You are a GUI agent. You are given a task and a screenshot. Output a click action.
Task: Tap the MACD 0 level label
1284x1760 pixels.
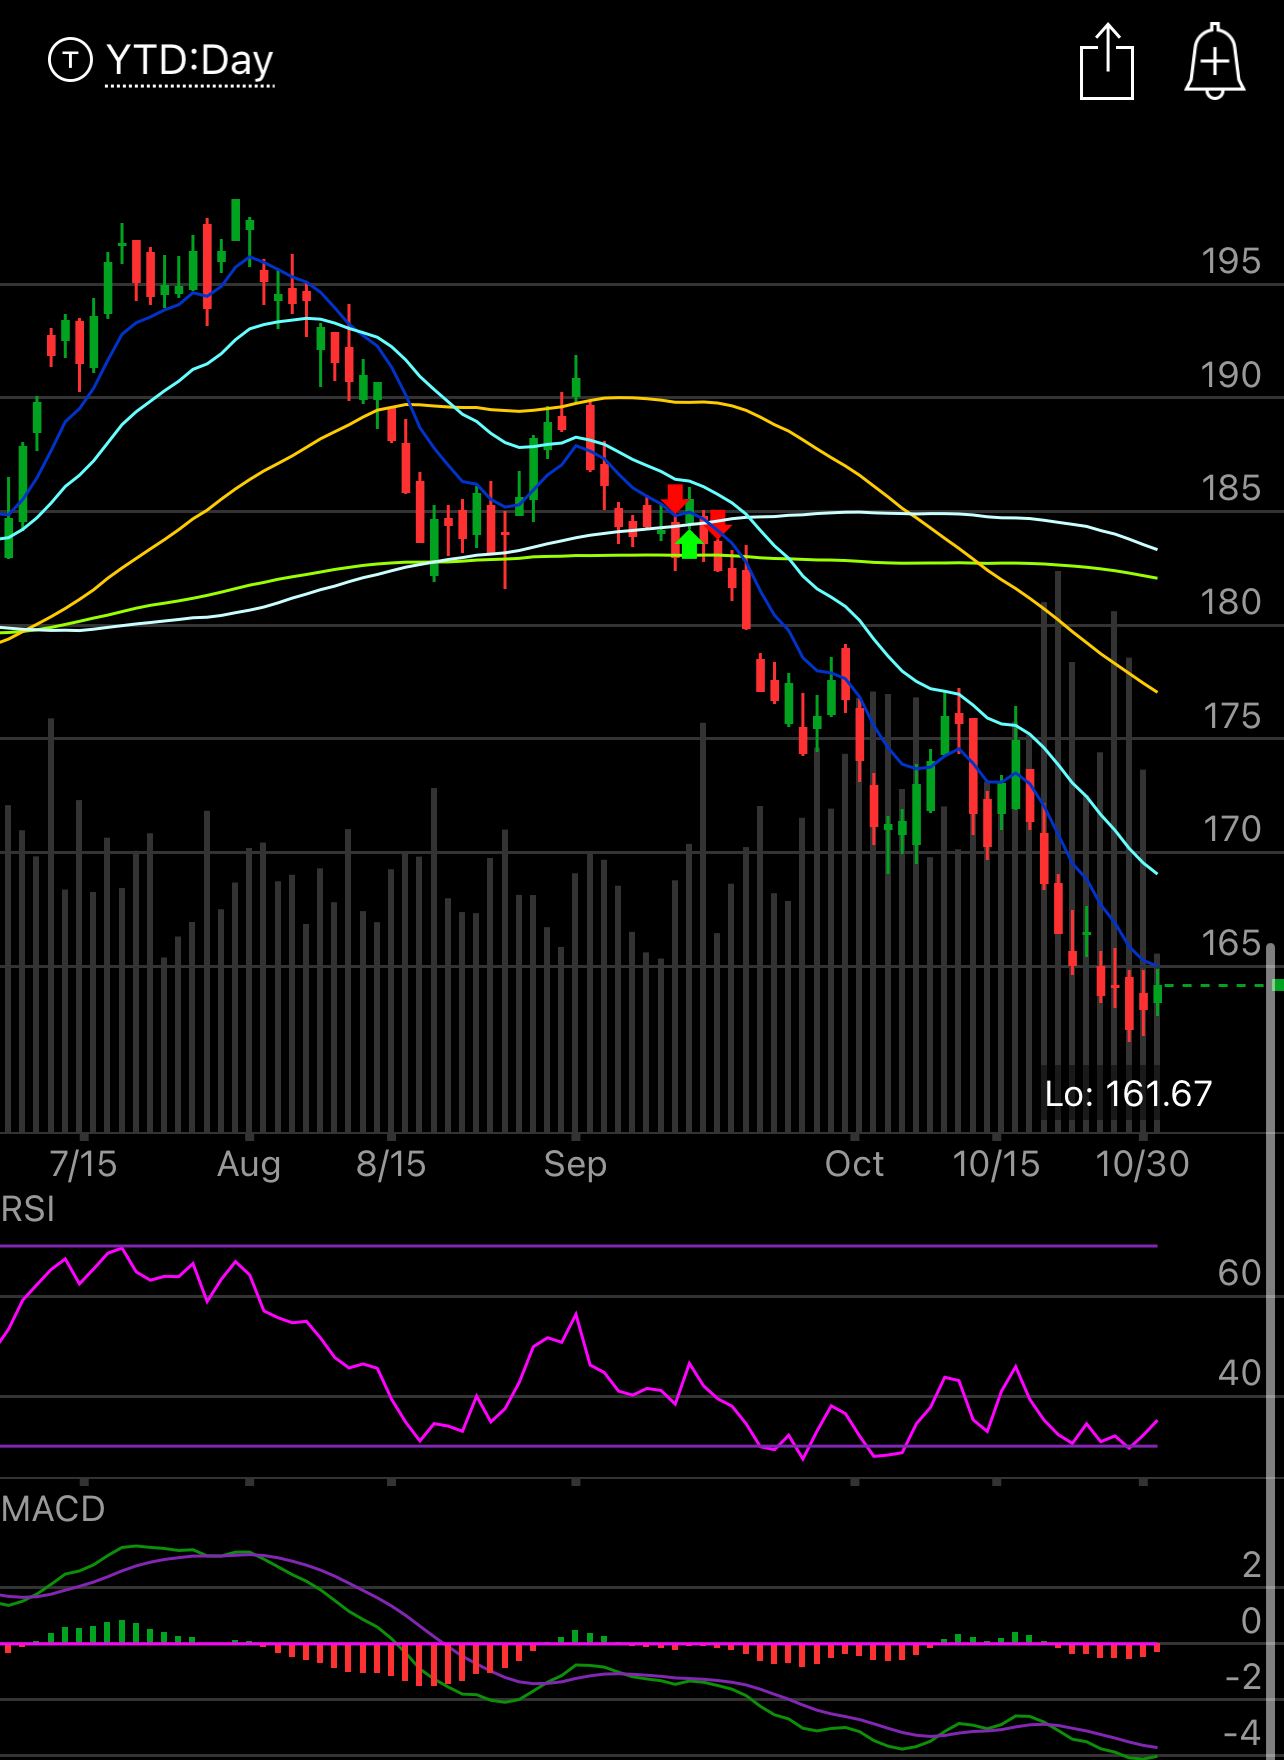(x=1251, y=1621)
